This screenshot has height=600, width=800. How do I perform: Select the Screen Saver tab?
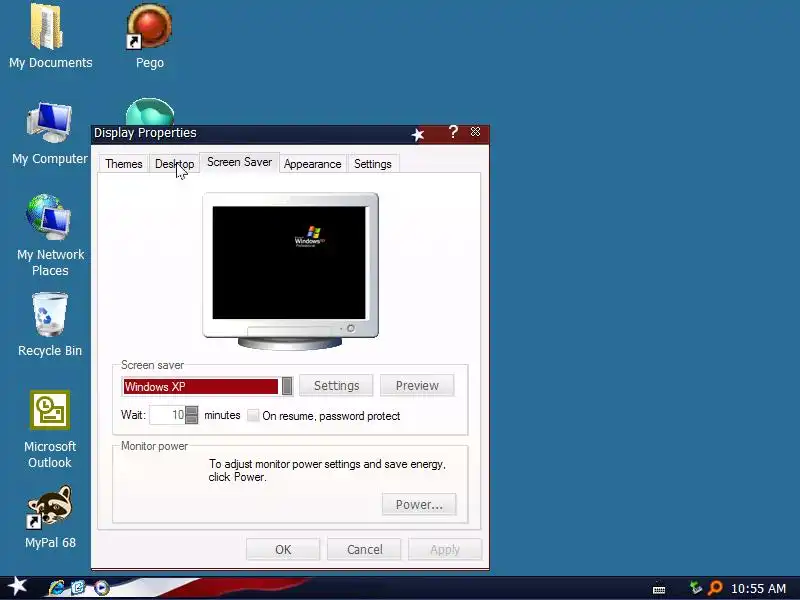click(239, 162)
